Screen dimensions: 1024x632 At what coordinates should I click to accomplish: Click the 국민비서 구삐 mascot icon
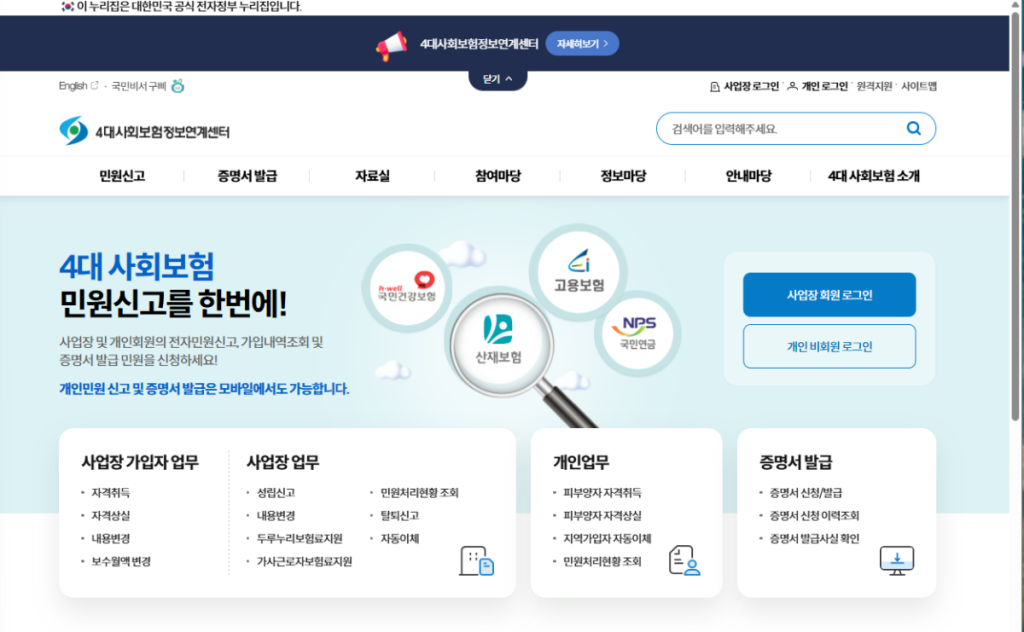tap(178, 86)
